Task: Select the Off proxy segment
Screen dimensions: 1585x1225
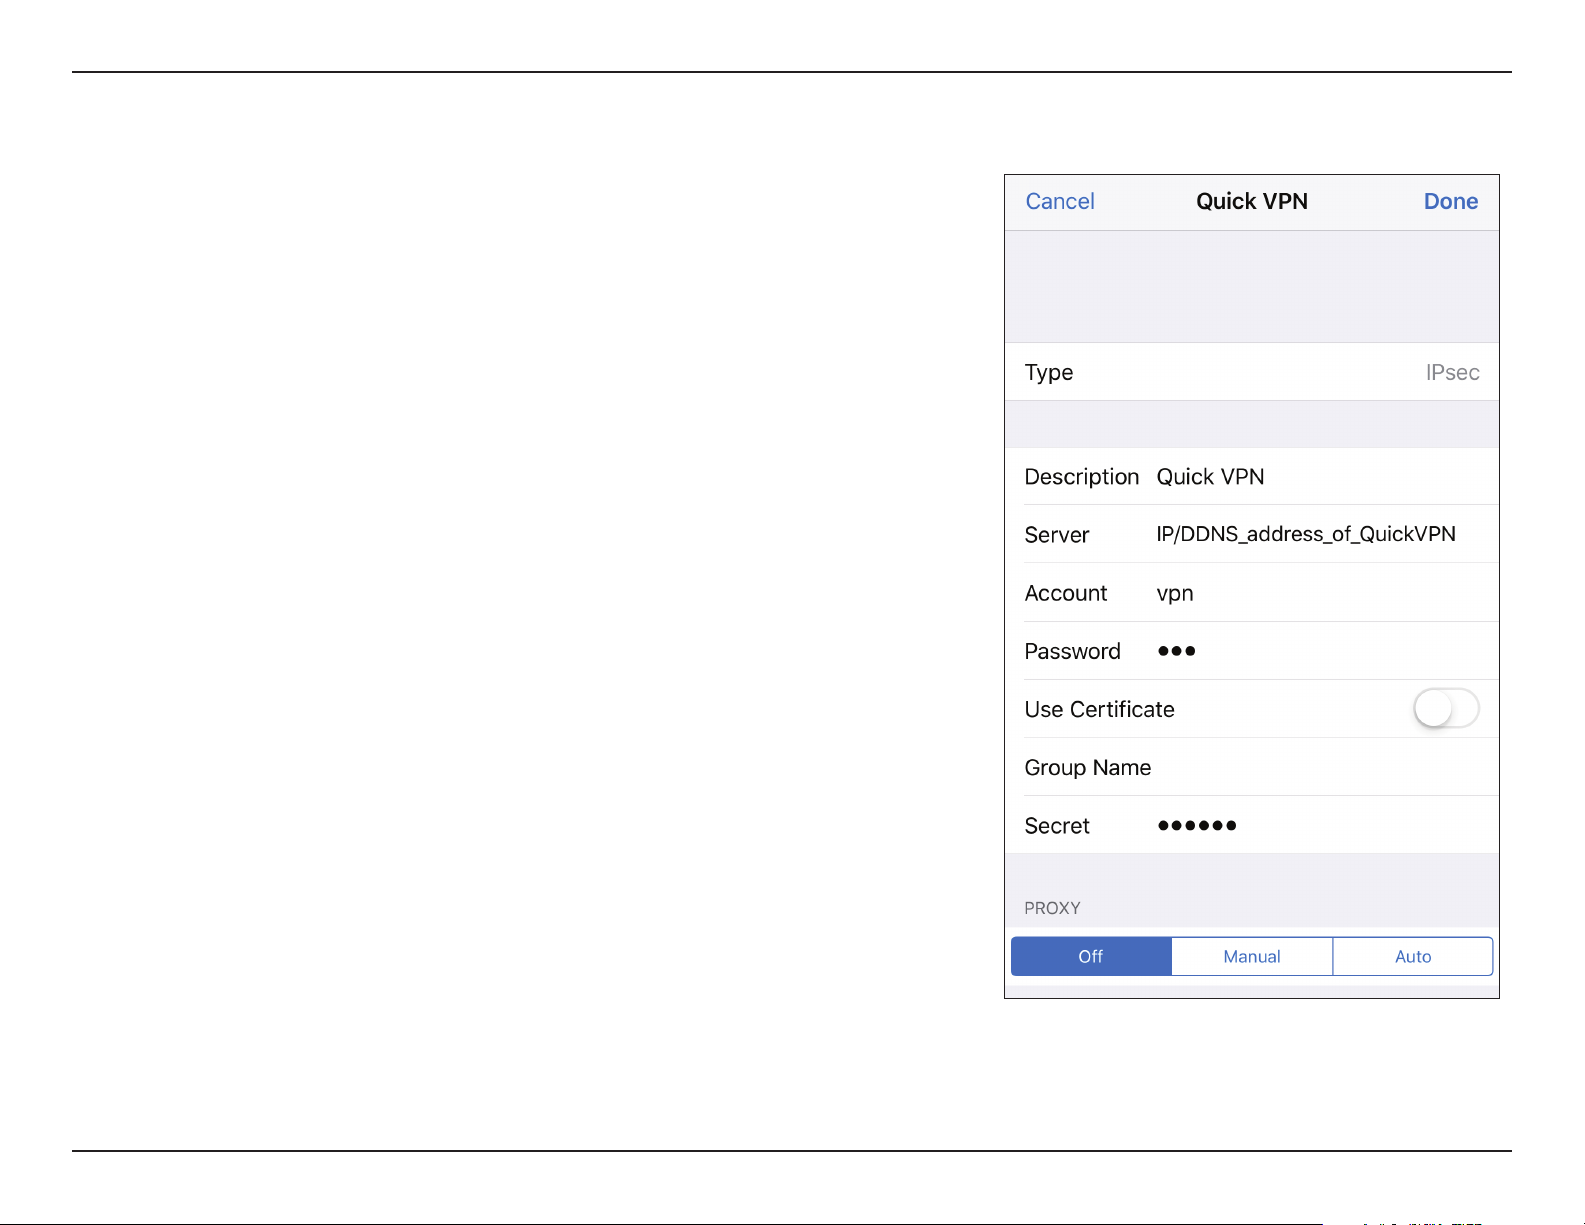Action: click(x=1091, y=956)
